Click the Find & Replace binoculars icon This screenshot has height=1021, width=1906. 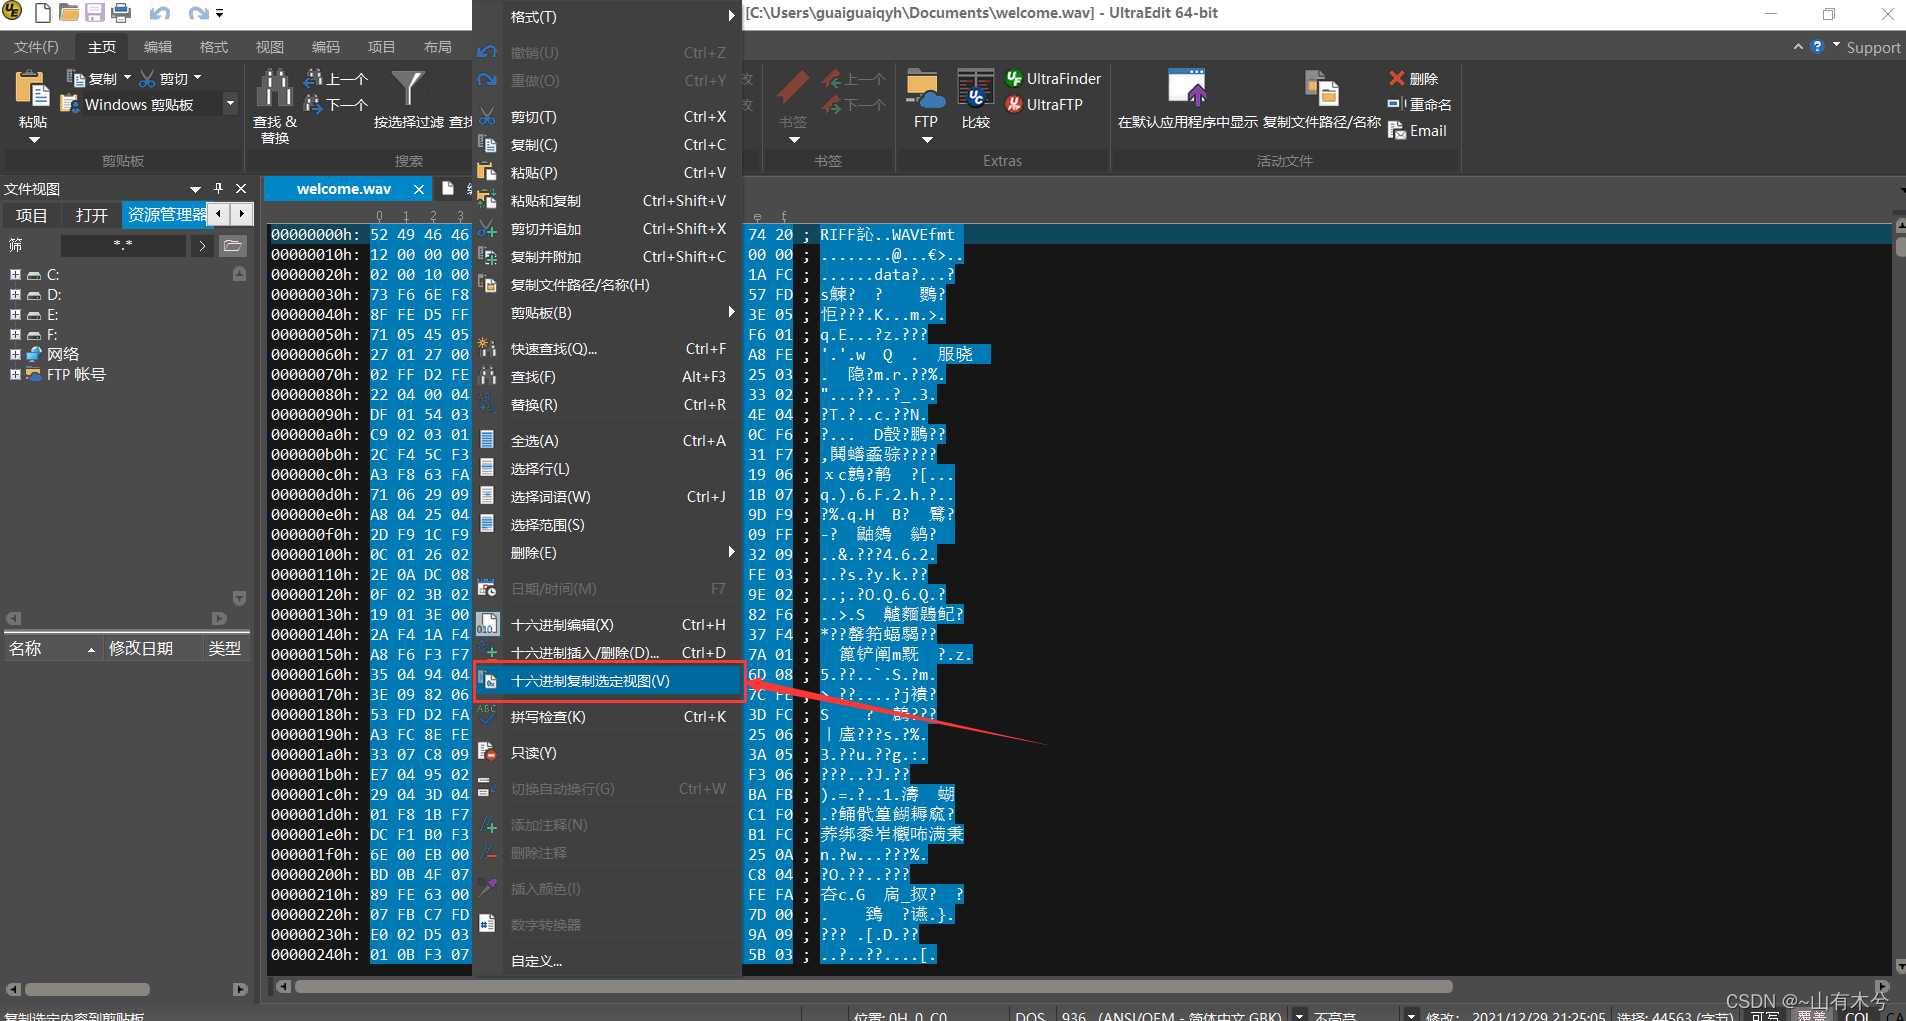[x=274, y=89]
